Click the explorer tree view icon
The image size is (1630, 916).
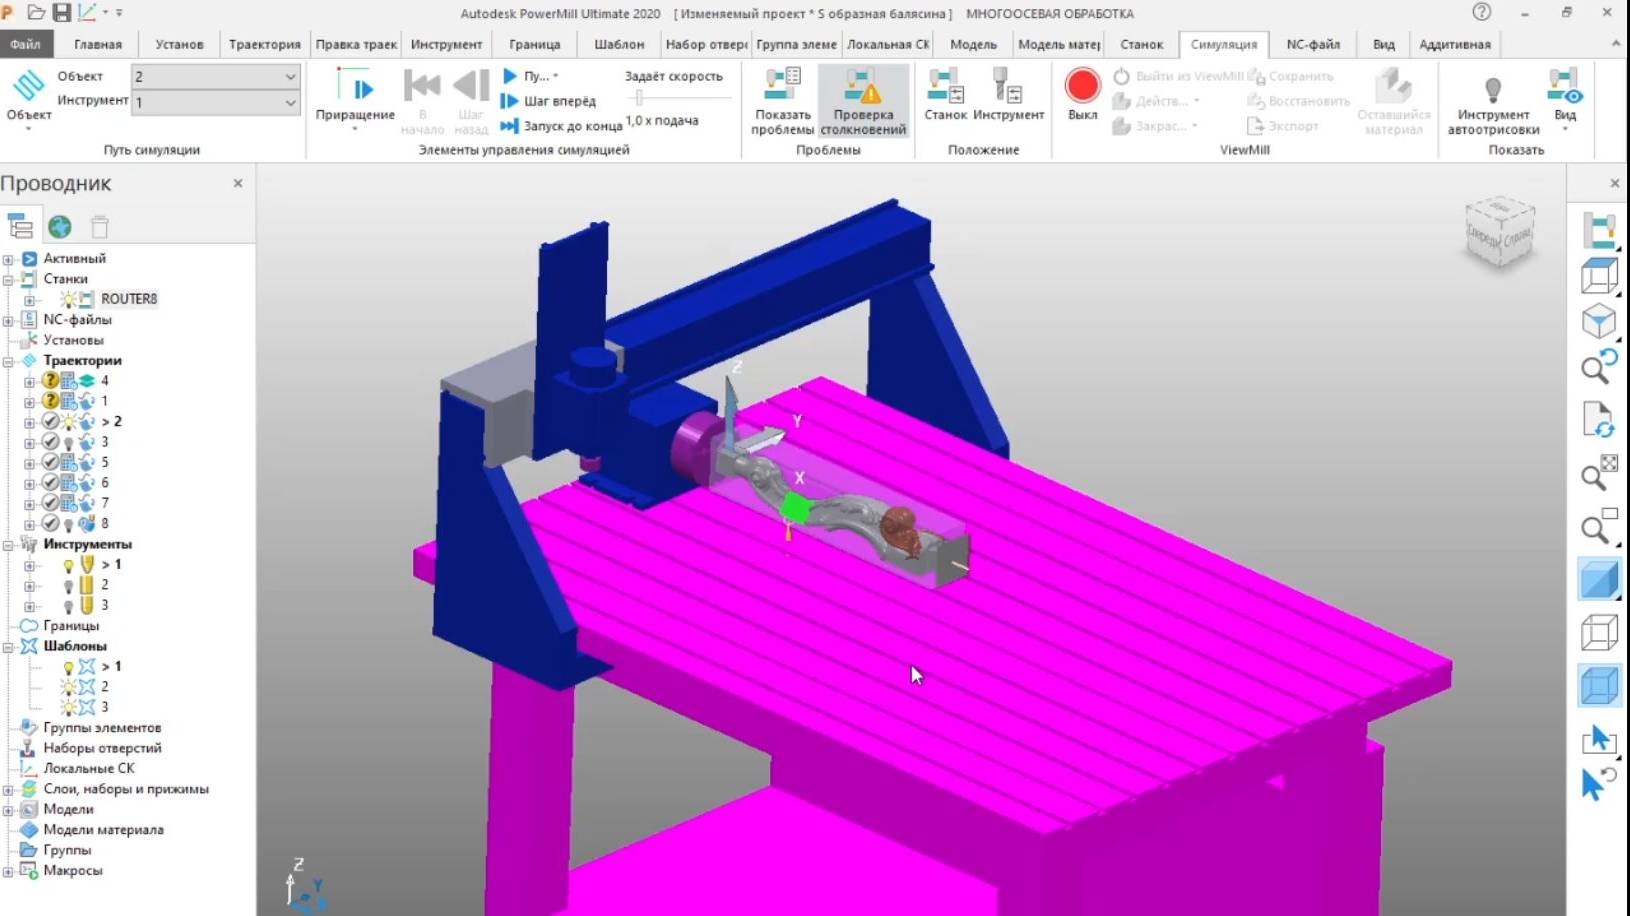[20, 226]
